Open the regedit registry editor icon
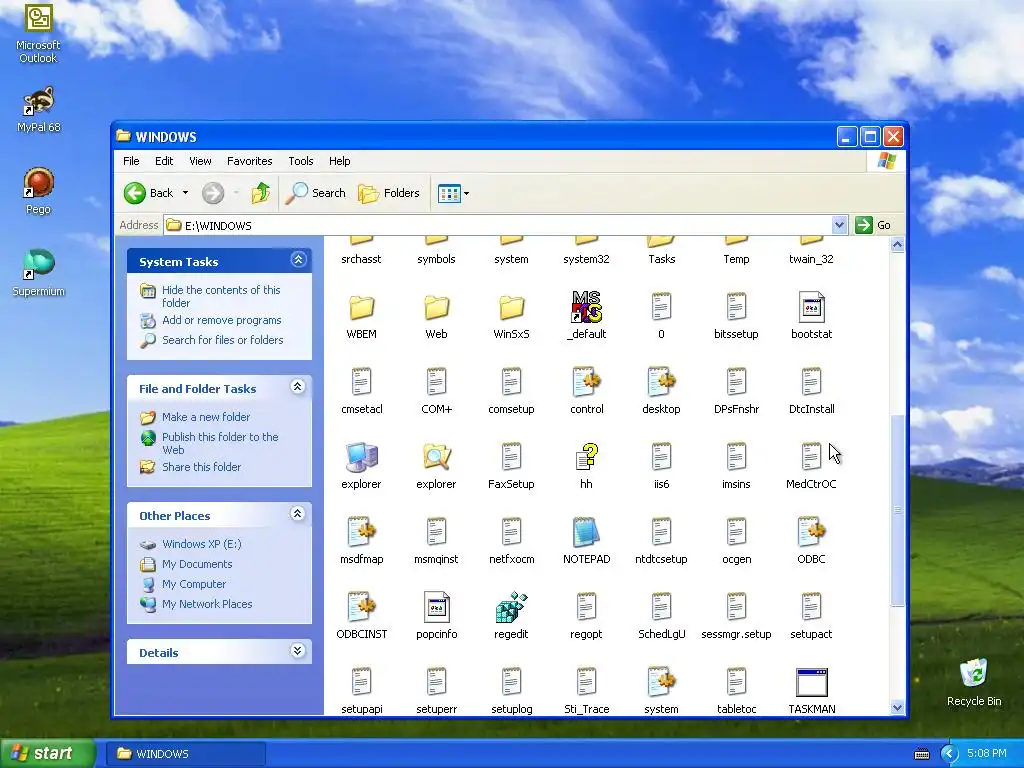This screenshot has height=768, width=1024. coord(511,607)
